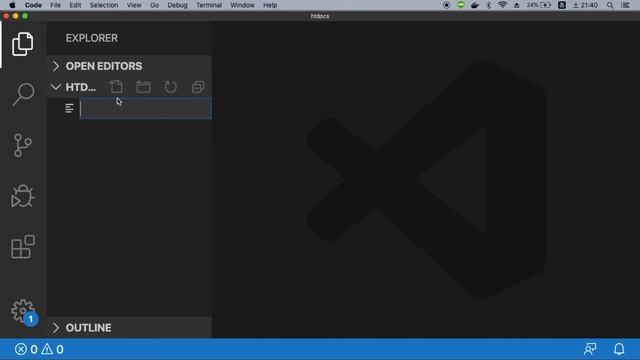
Task: Click the New Folder icon
Action: click(143, 87)
